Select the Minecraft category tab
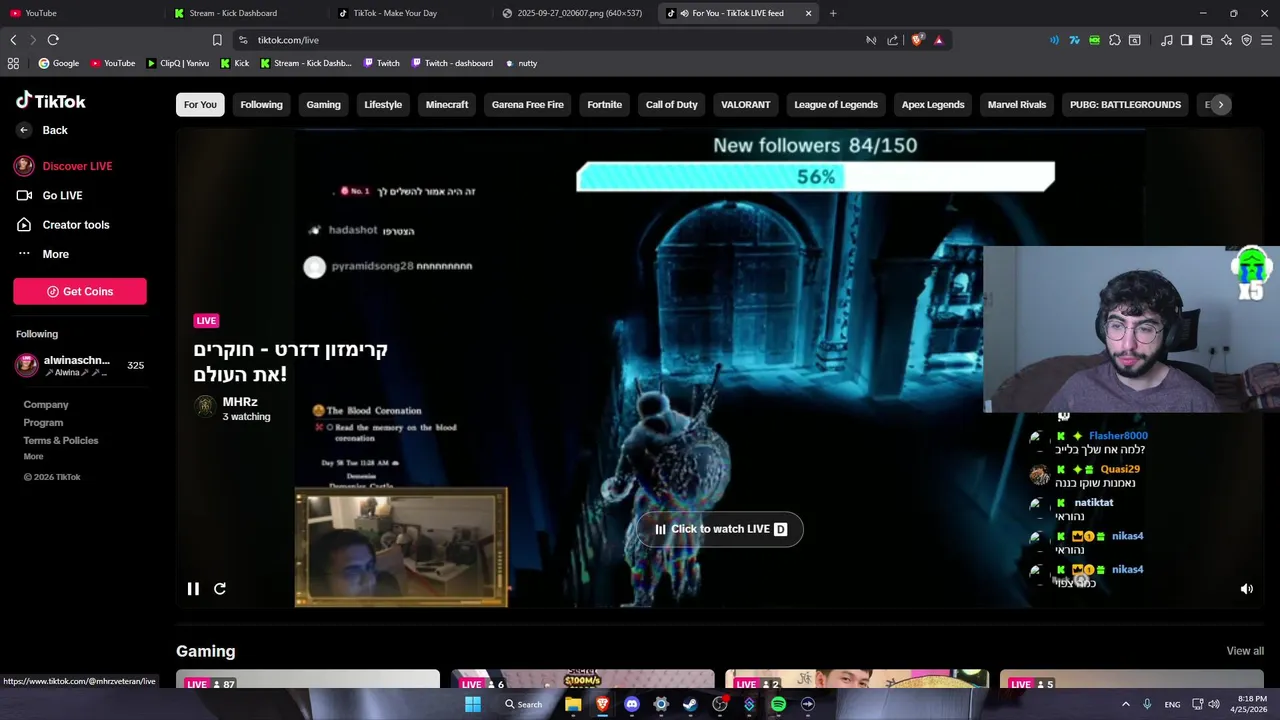Image resolution: width=1280 pixels, height=720 pixels. point(447,105)
